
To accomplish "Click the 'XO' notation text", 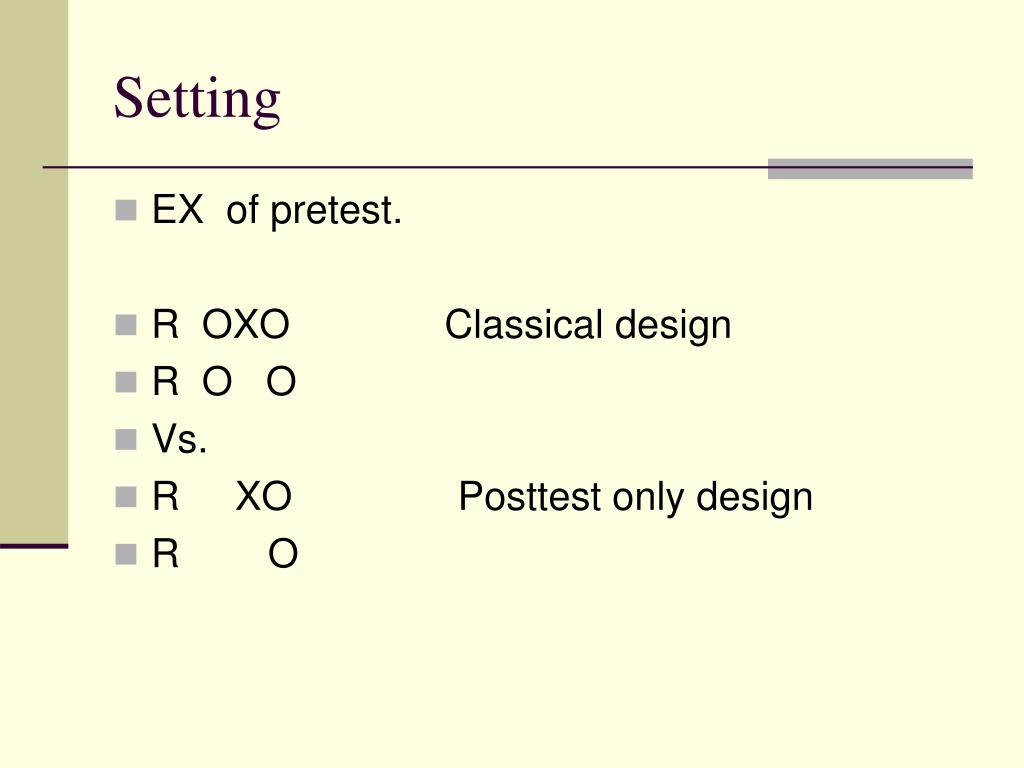I will point(263,496).
